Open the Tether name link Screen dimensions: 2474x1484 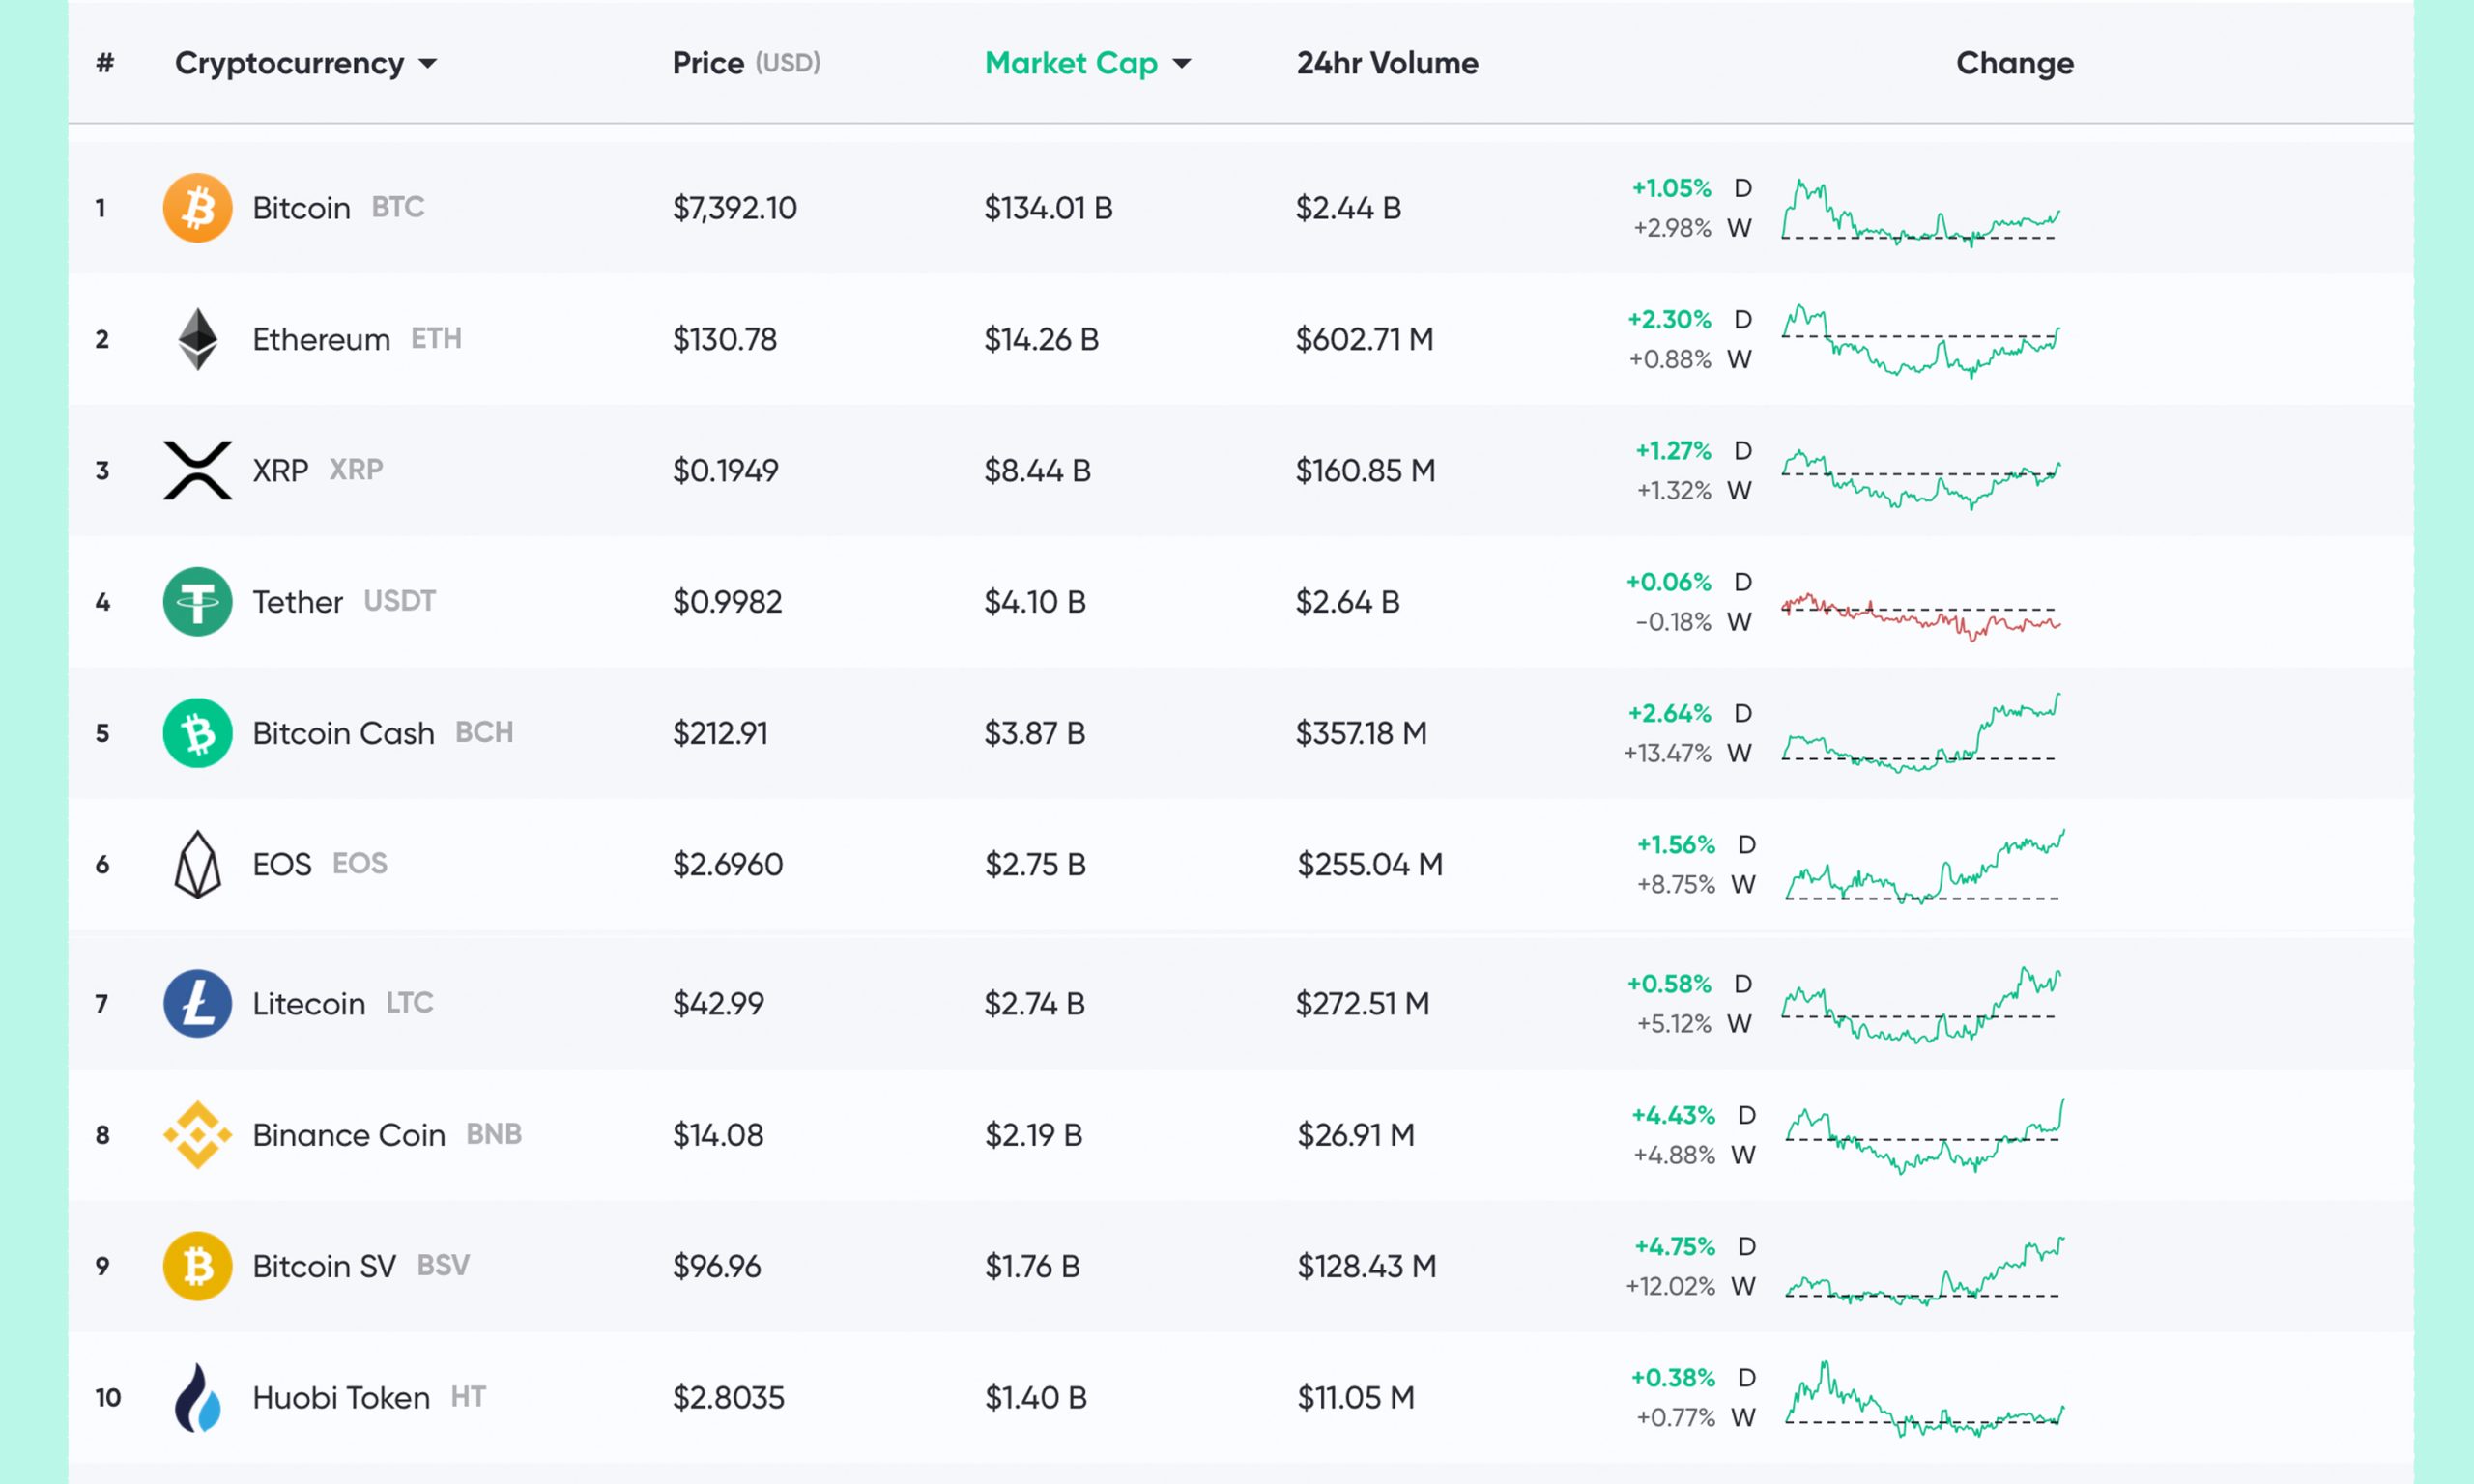[x=297, y=602]
